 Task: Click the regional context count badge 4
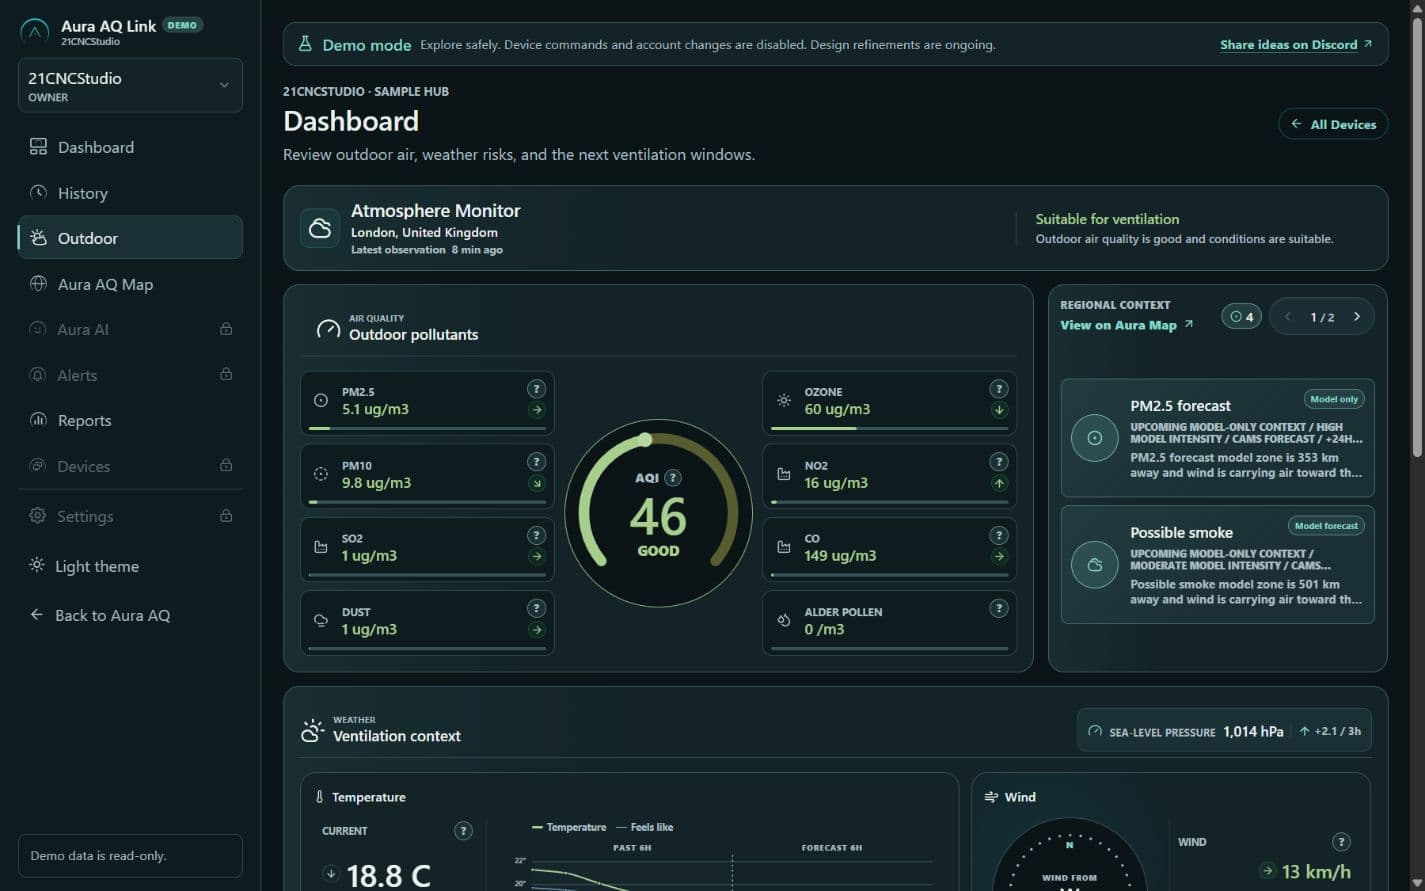click(1241, 317)
